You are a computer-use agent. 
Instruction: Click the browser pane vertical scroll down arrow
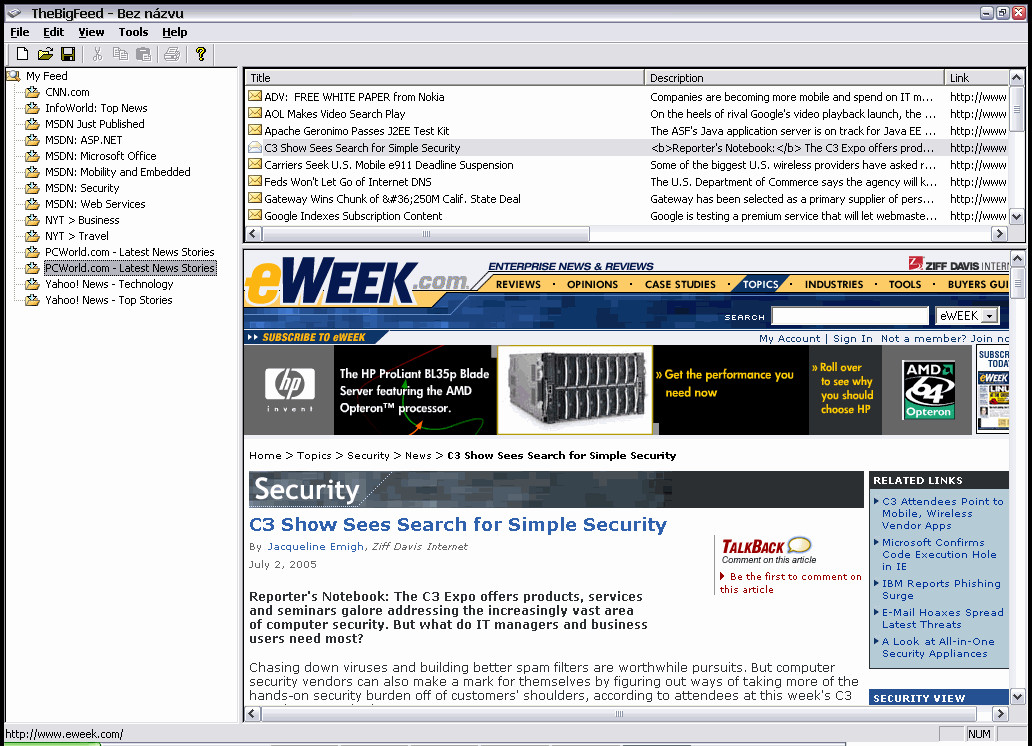click(1017, 697)
